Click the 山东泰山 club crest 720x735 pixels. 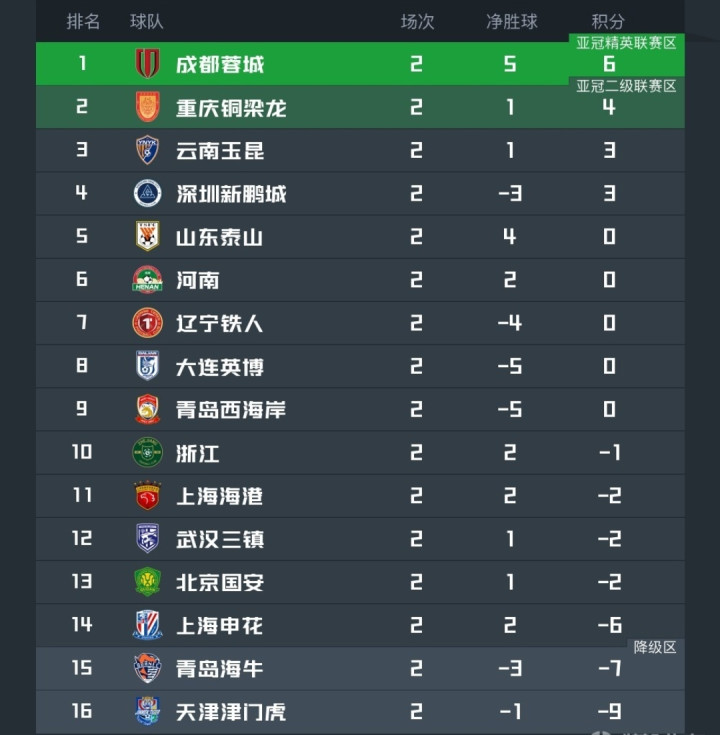pyautogui.click(x=147, y=236)
